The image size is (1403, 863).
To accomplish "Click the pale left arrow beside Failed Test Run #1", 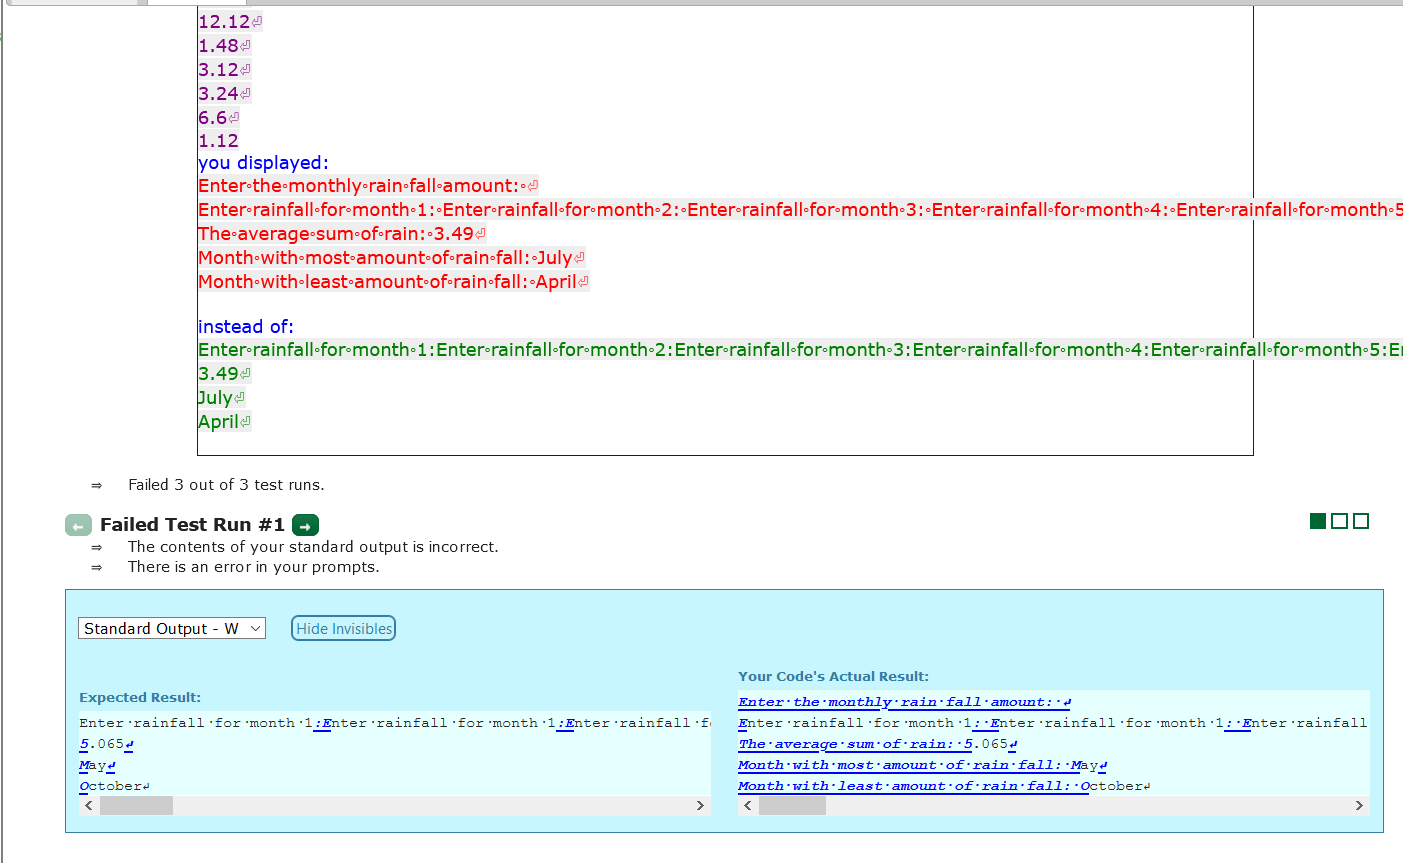I will click(78, 524).
